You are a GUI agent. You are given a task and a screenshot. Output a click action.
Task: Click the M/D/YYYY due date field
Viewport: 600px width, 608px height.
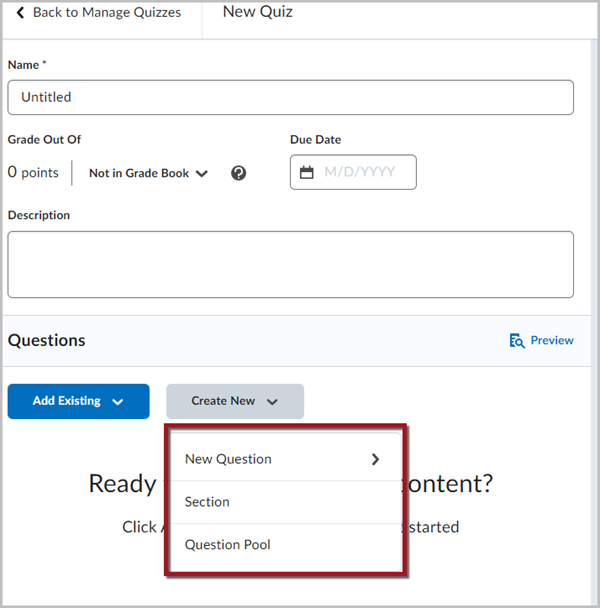coord(353,172)
